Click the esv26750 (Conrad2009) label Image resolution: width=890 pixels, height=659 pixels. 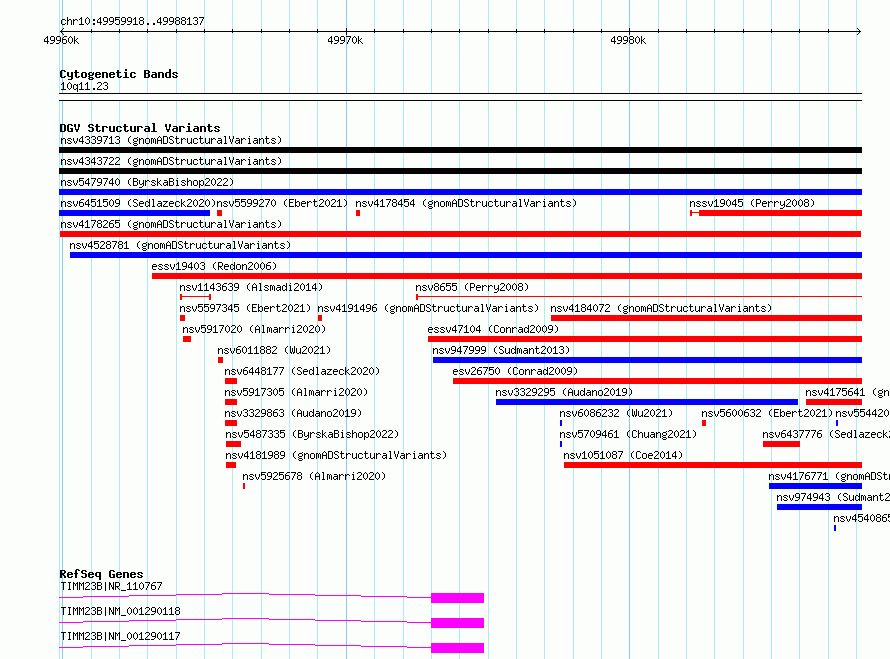pos(515,371)
